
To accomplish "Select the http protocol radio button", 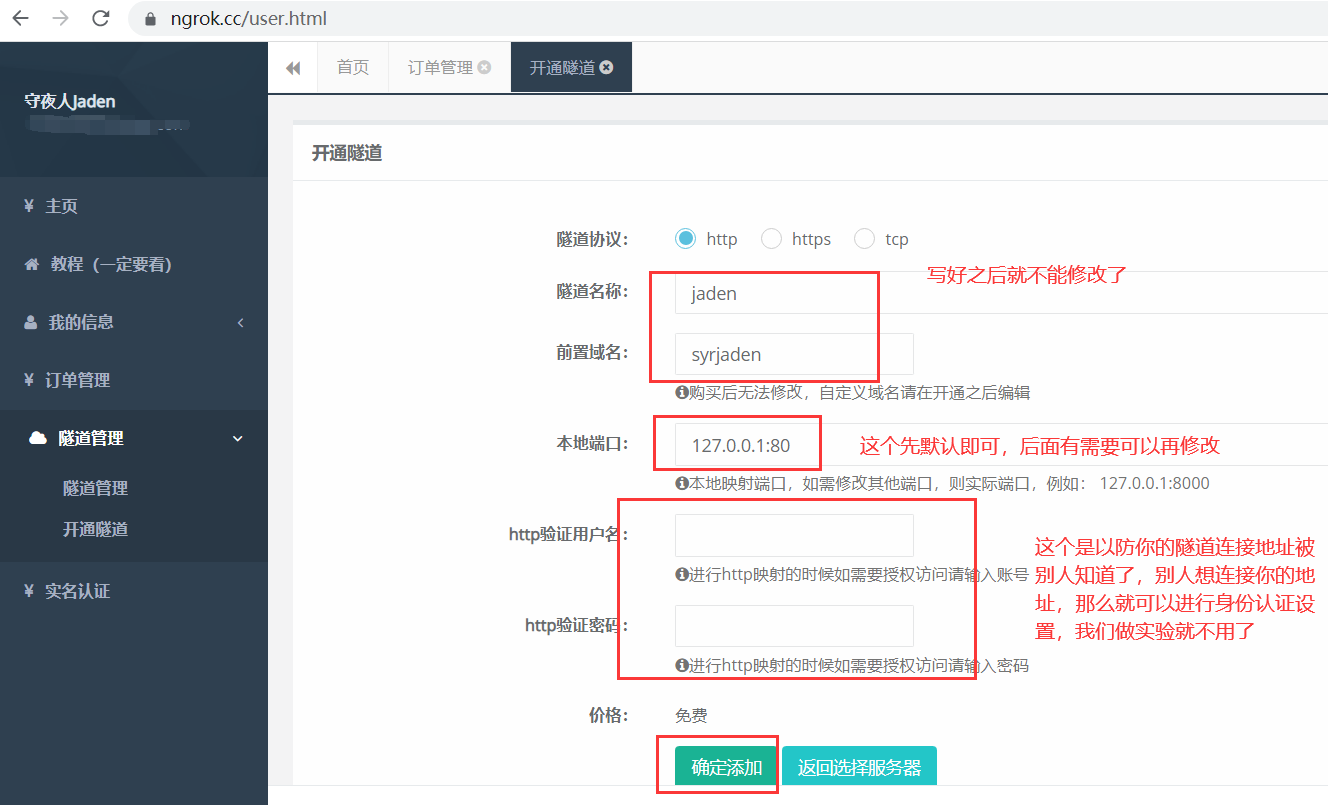I will 685,239.
